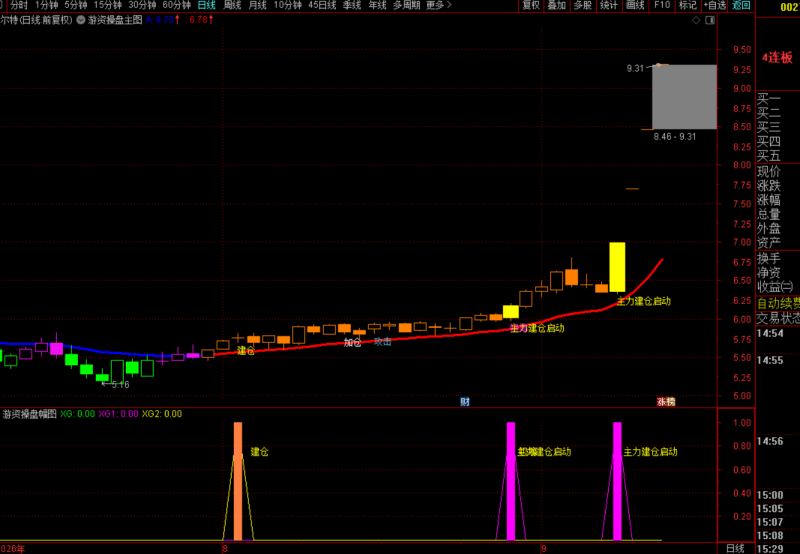The width and height of the screenshot is (800, 554).
Task: Click the 返回 back button
Action: click(741, 5)
